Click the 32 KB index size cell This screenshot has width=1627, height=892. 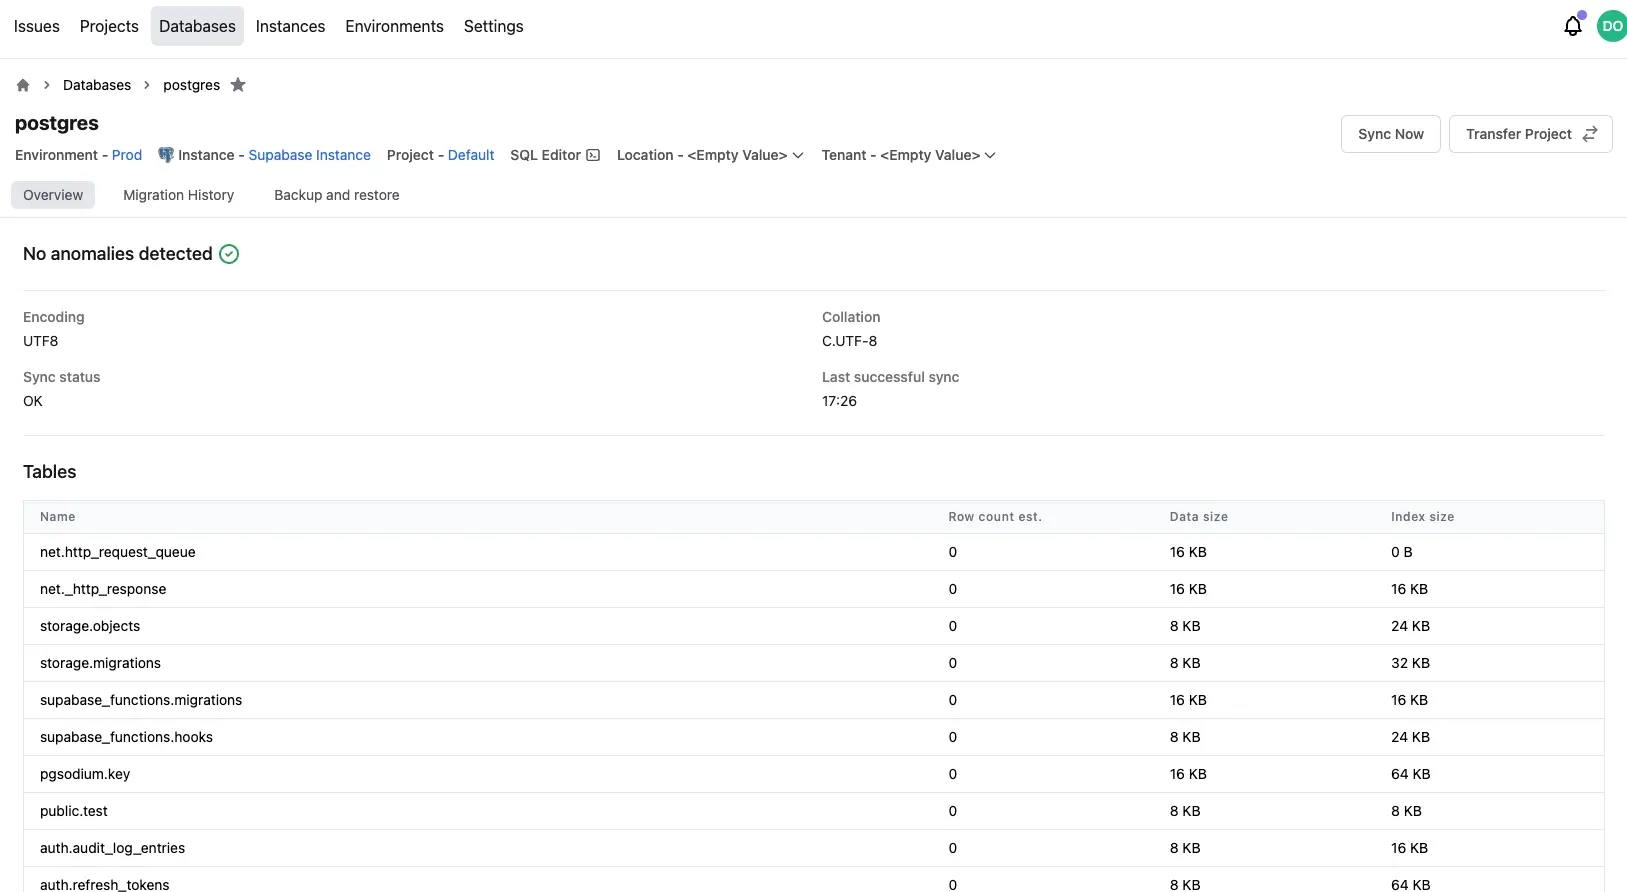click(x=1410, y=663)
